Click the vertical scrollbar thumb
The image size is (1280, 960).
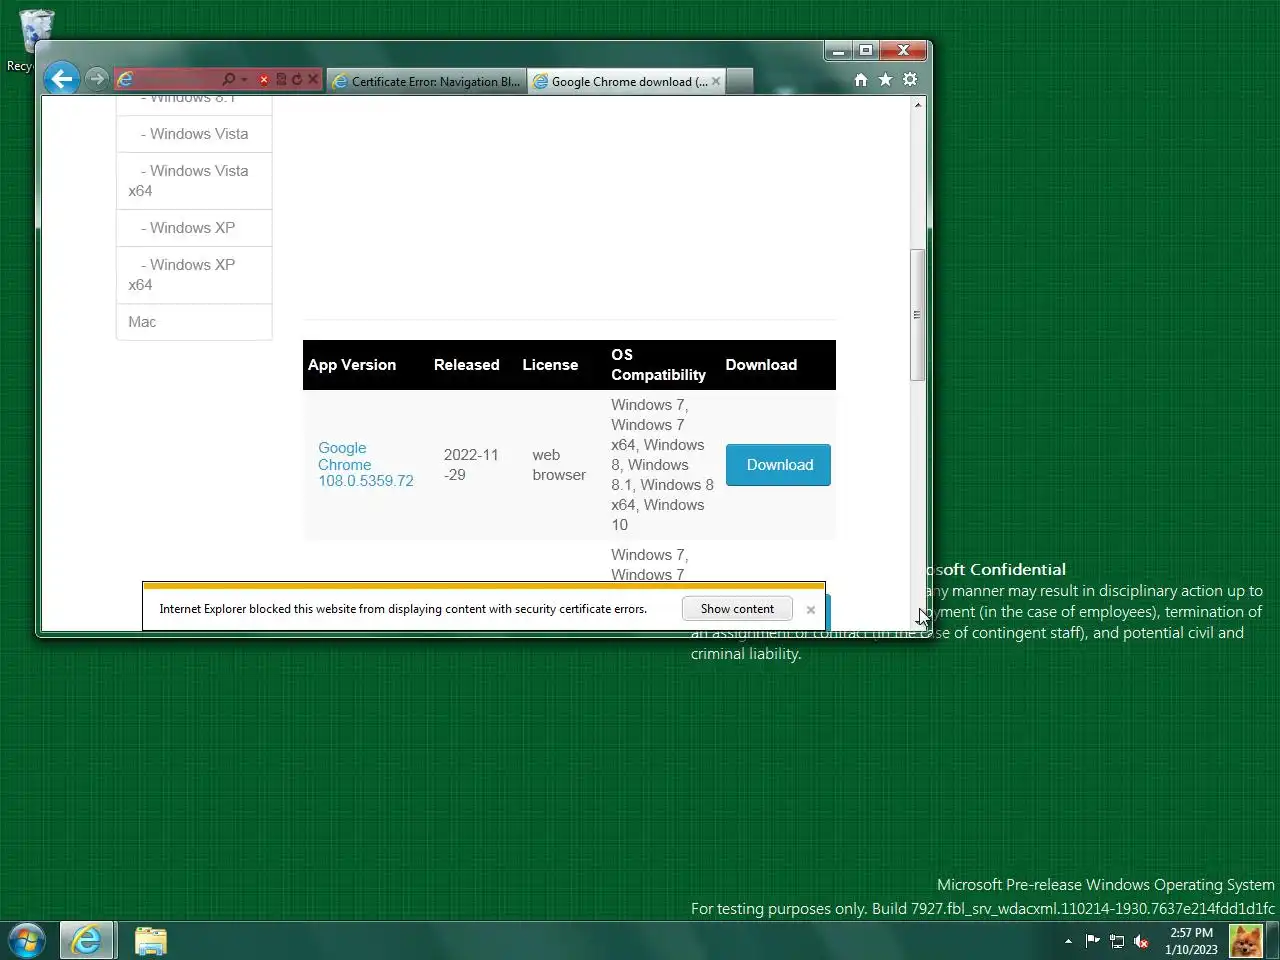[917, 314]
